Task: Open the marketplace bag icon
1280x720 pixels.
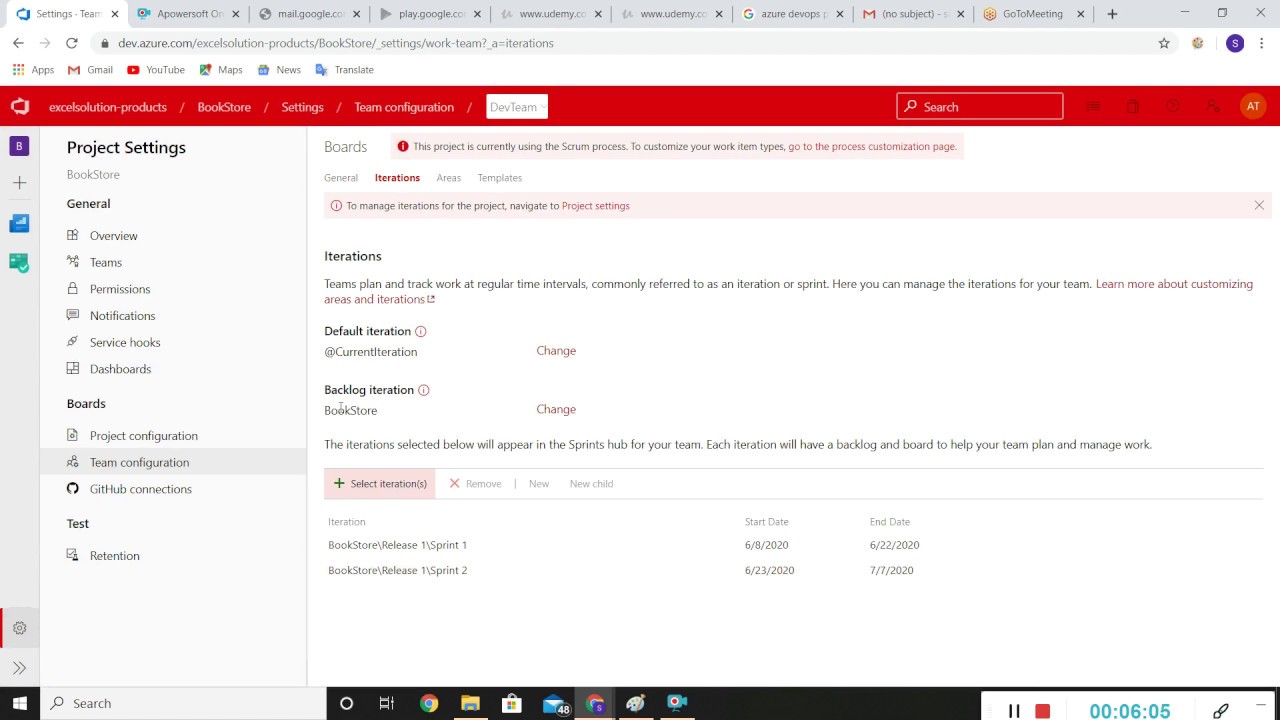Action: point(1133,106)
